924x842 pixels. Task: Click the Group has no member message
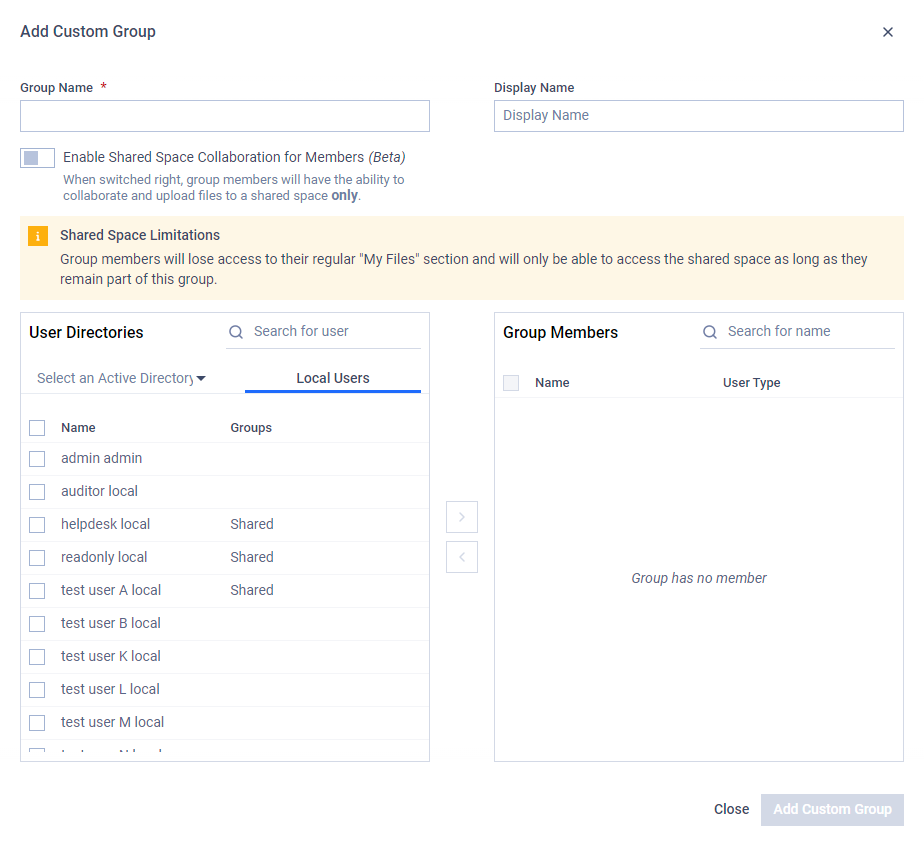click(699, 578)
